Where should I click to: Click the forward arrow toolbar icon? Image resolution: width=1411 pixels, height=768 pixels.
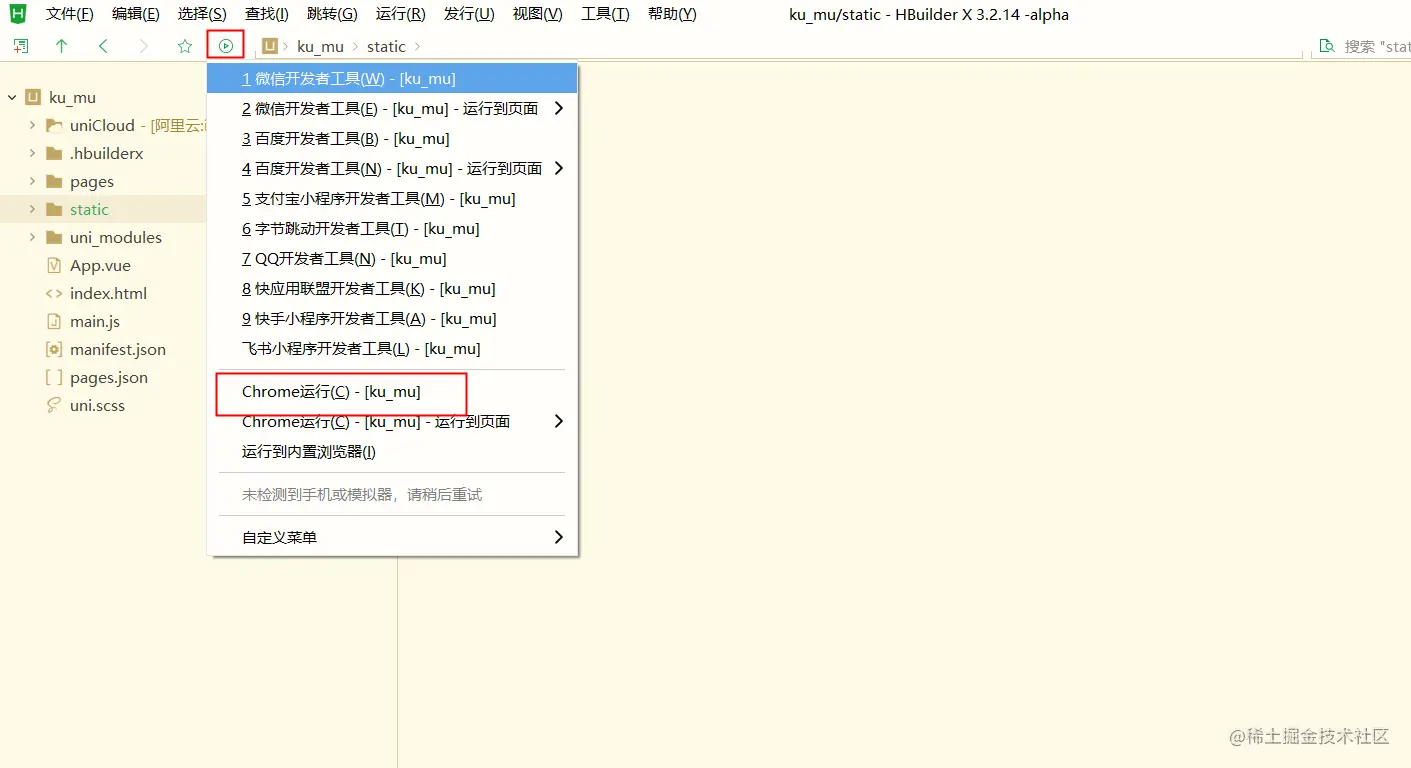(x=144, y=46)
